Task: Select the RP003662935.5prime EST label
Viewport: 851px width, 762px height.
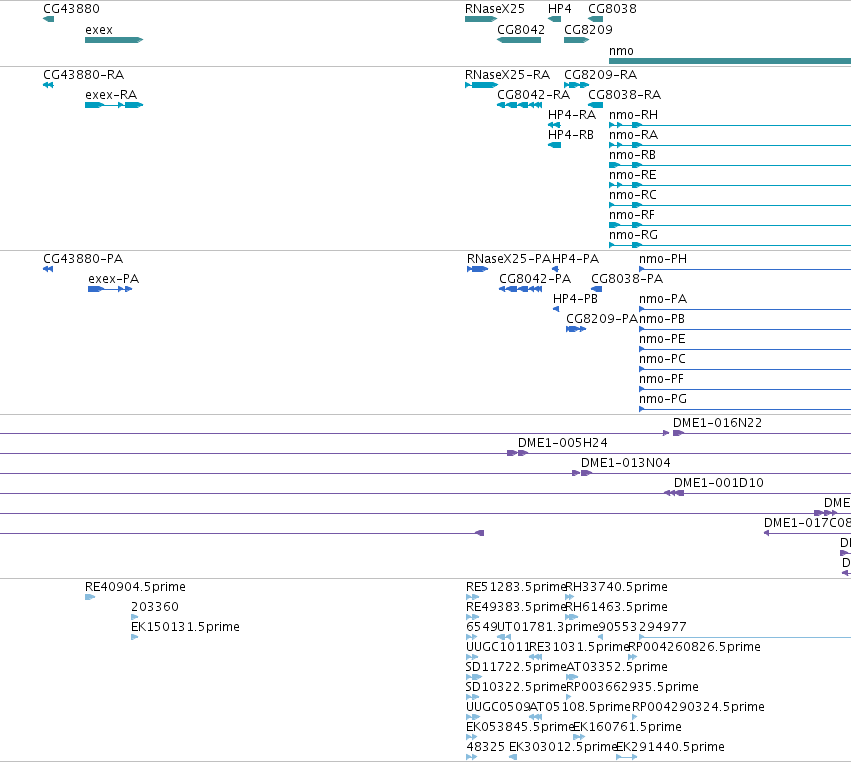Action: point(632,687)
